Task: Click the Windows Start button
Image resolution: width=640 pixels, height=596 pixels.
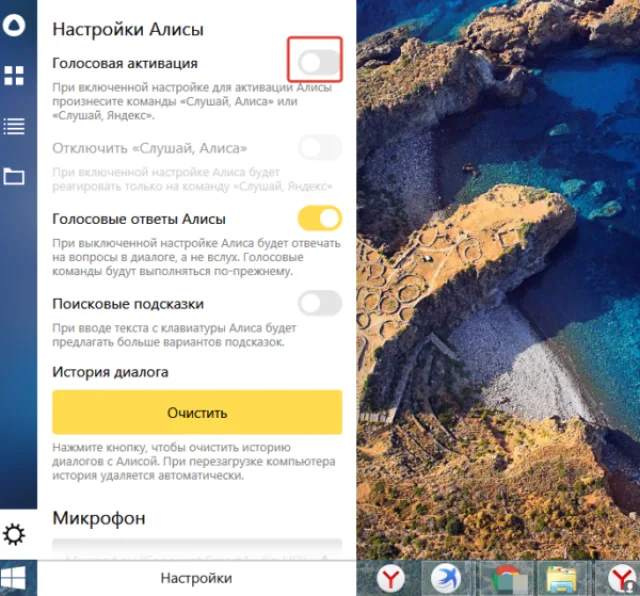Action: click(14, 578)
